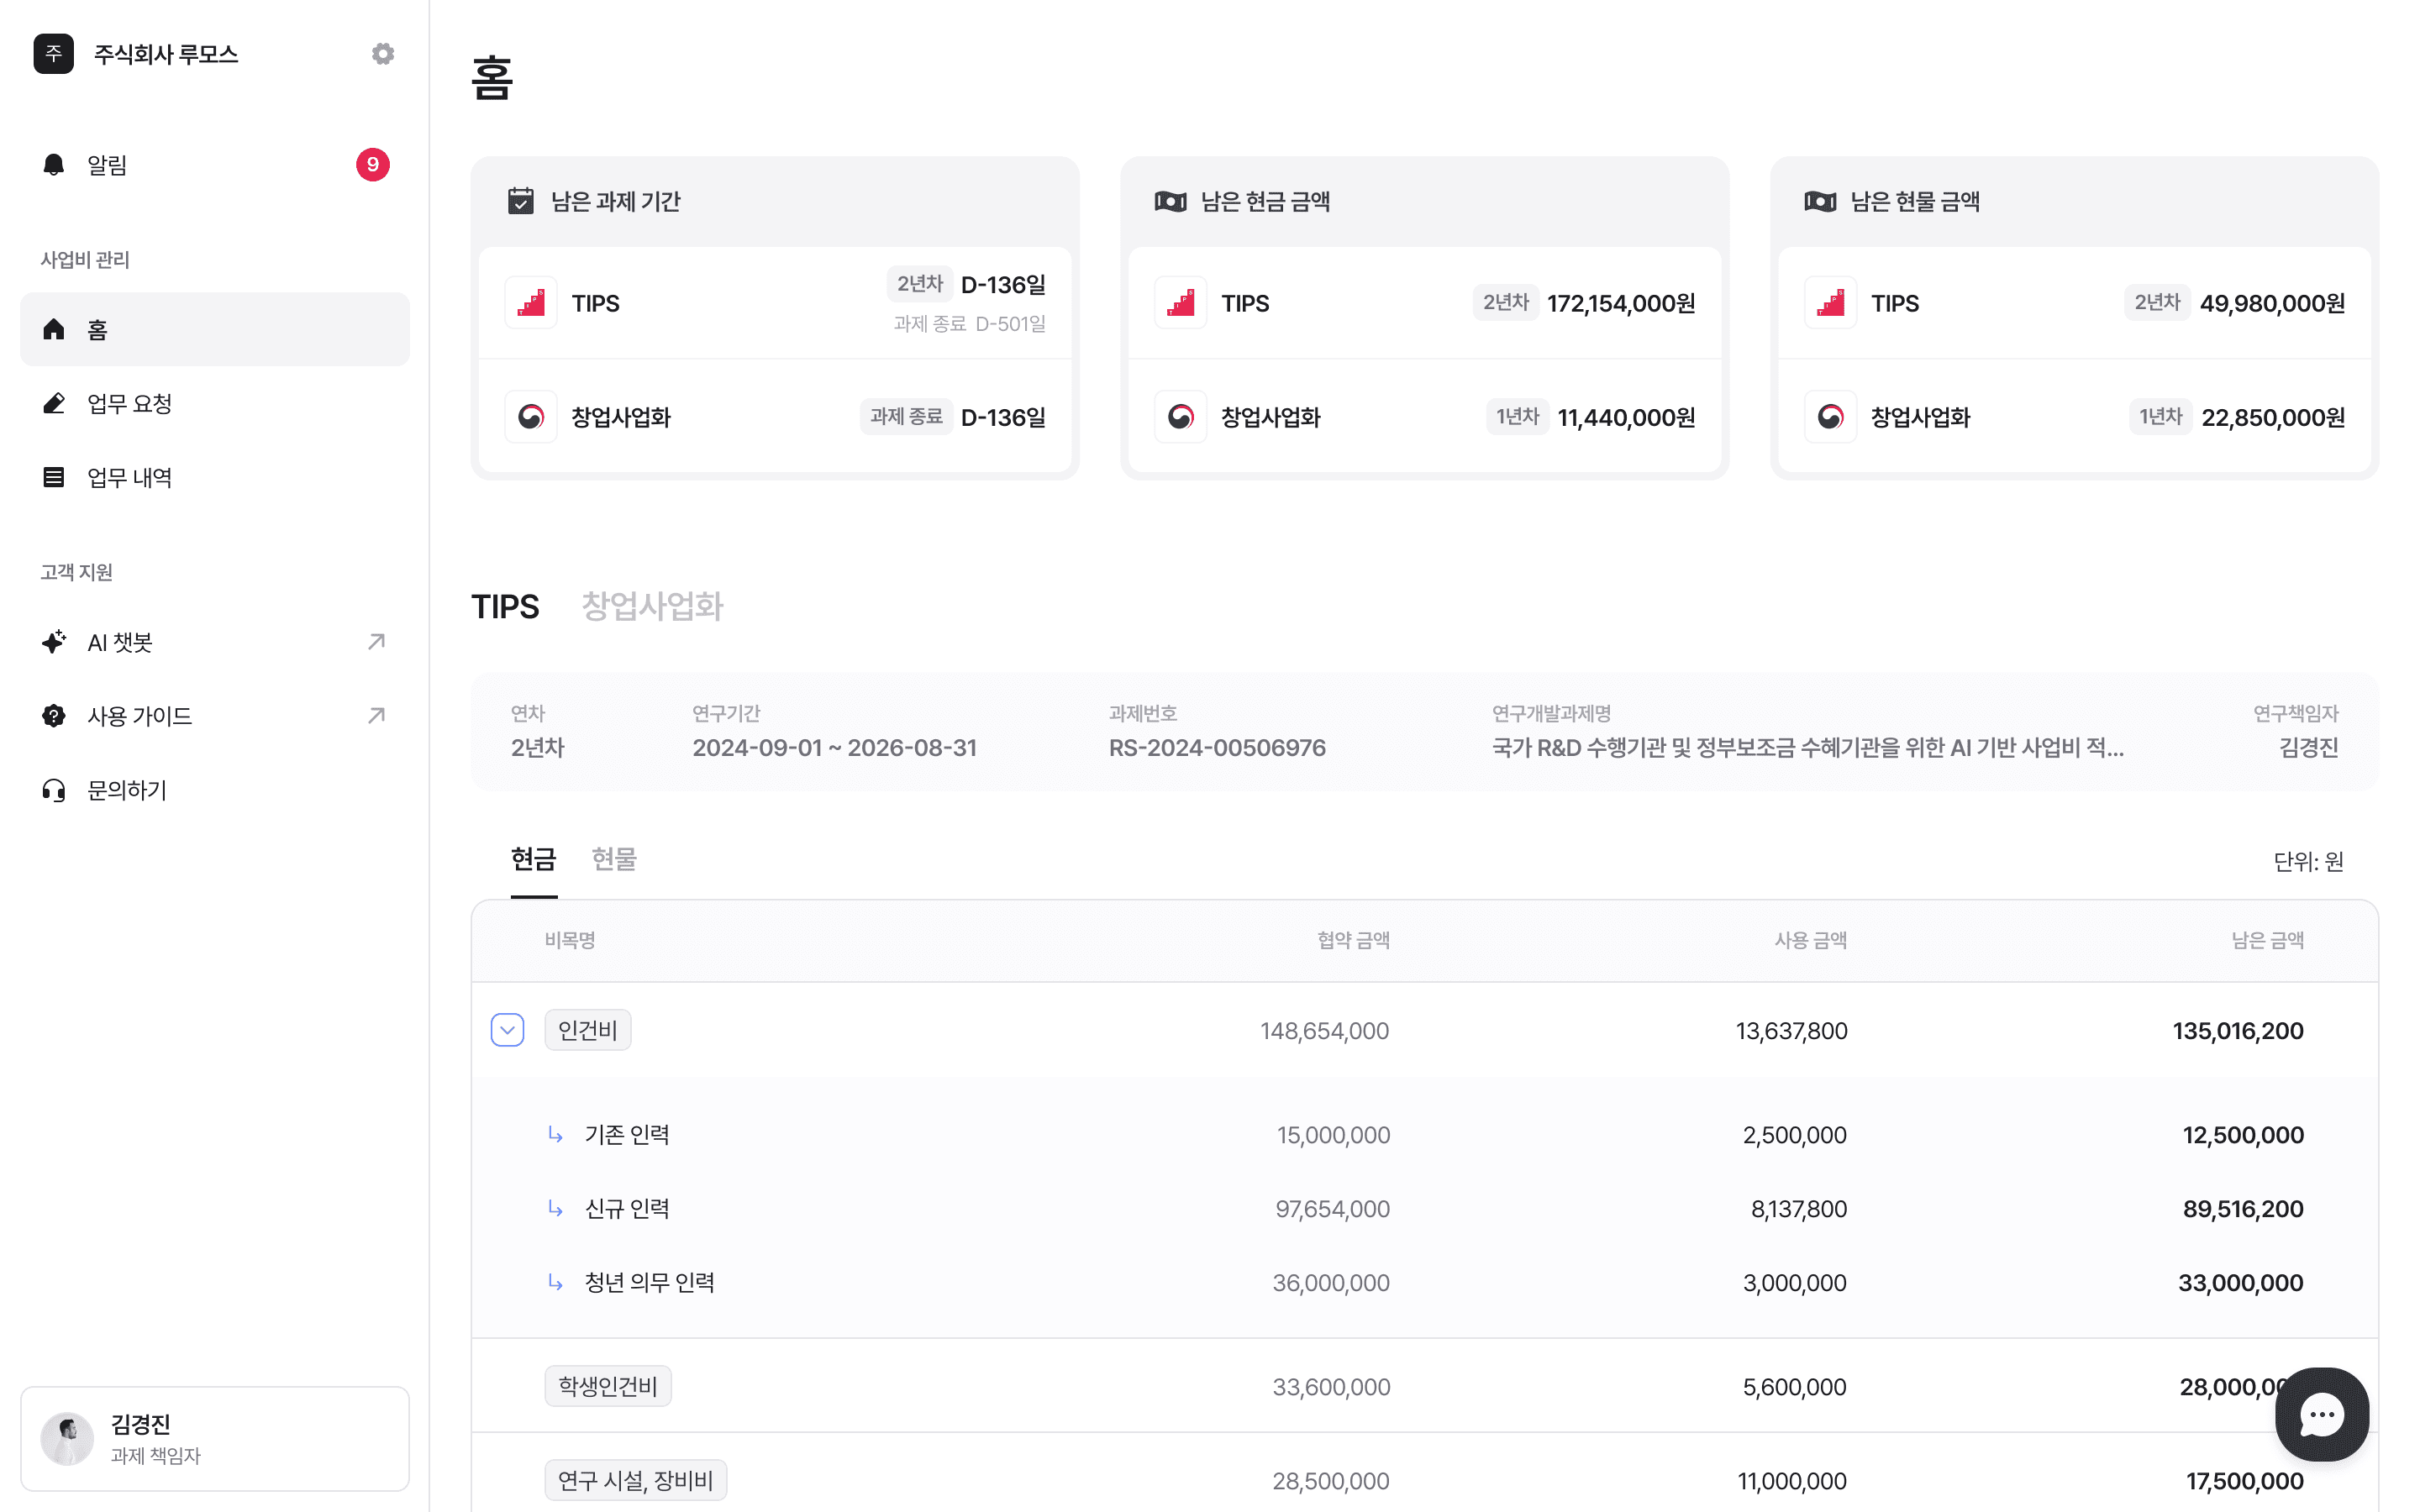Click the 홈 house icon in sidebar
The image size is (2420, 1512).
pos(54,329)
